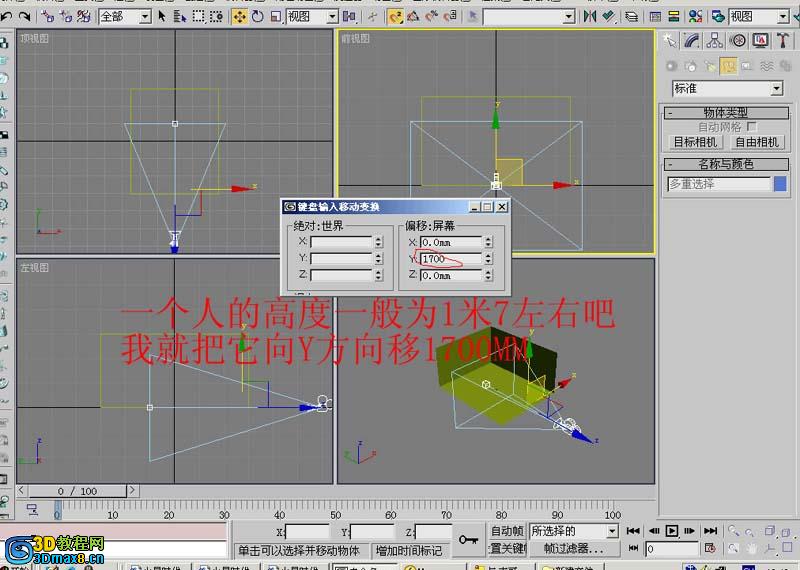Click the Go to Start playback button
This screenshot has width=800, height=570.
[x=633, y=531]
